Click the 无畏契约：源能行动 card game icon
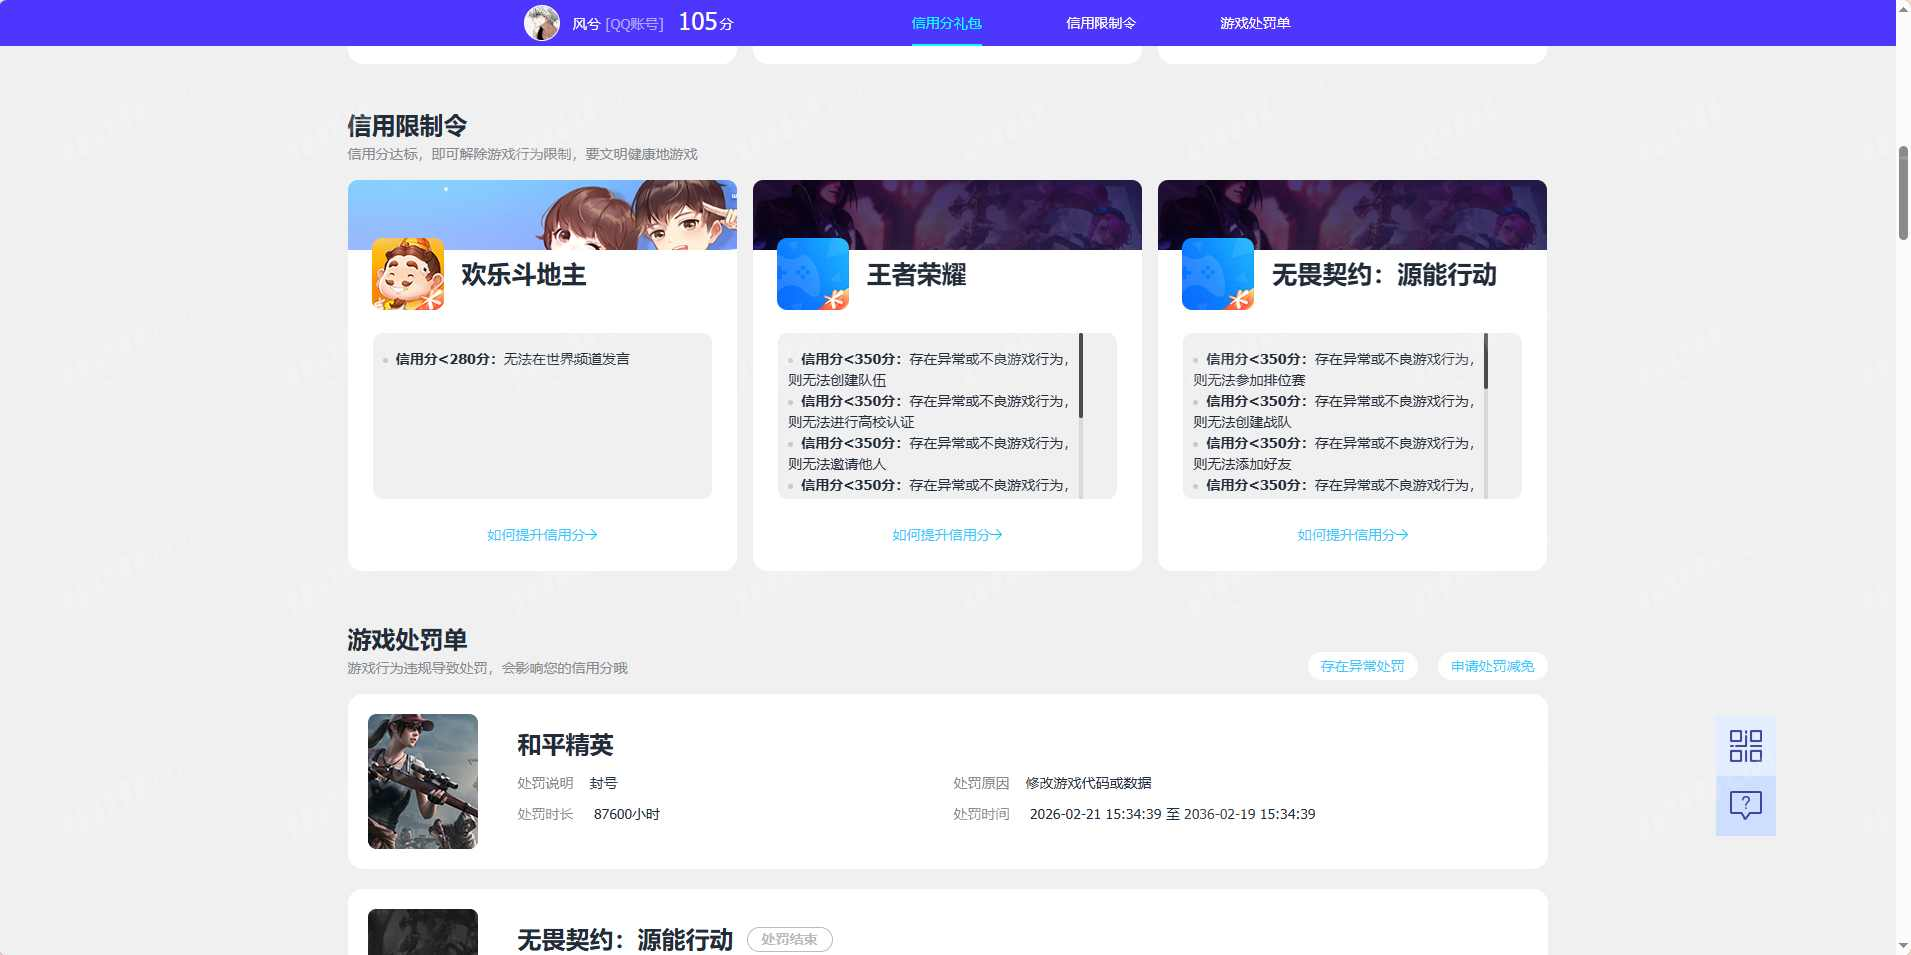 point(1218,274)
